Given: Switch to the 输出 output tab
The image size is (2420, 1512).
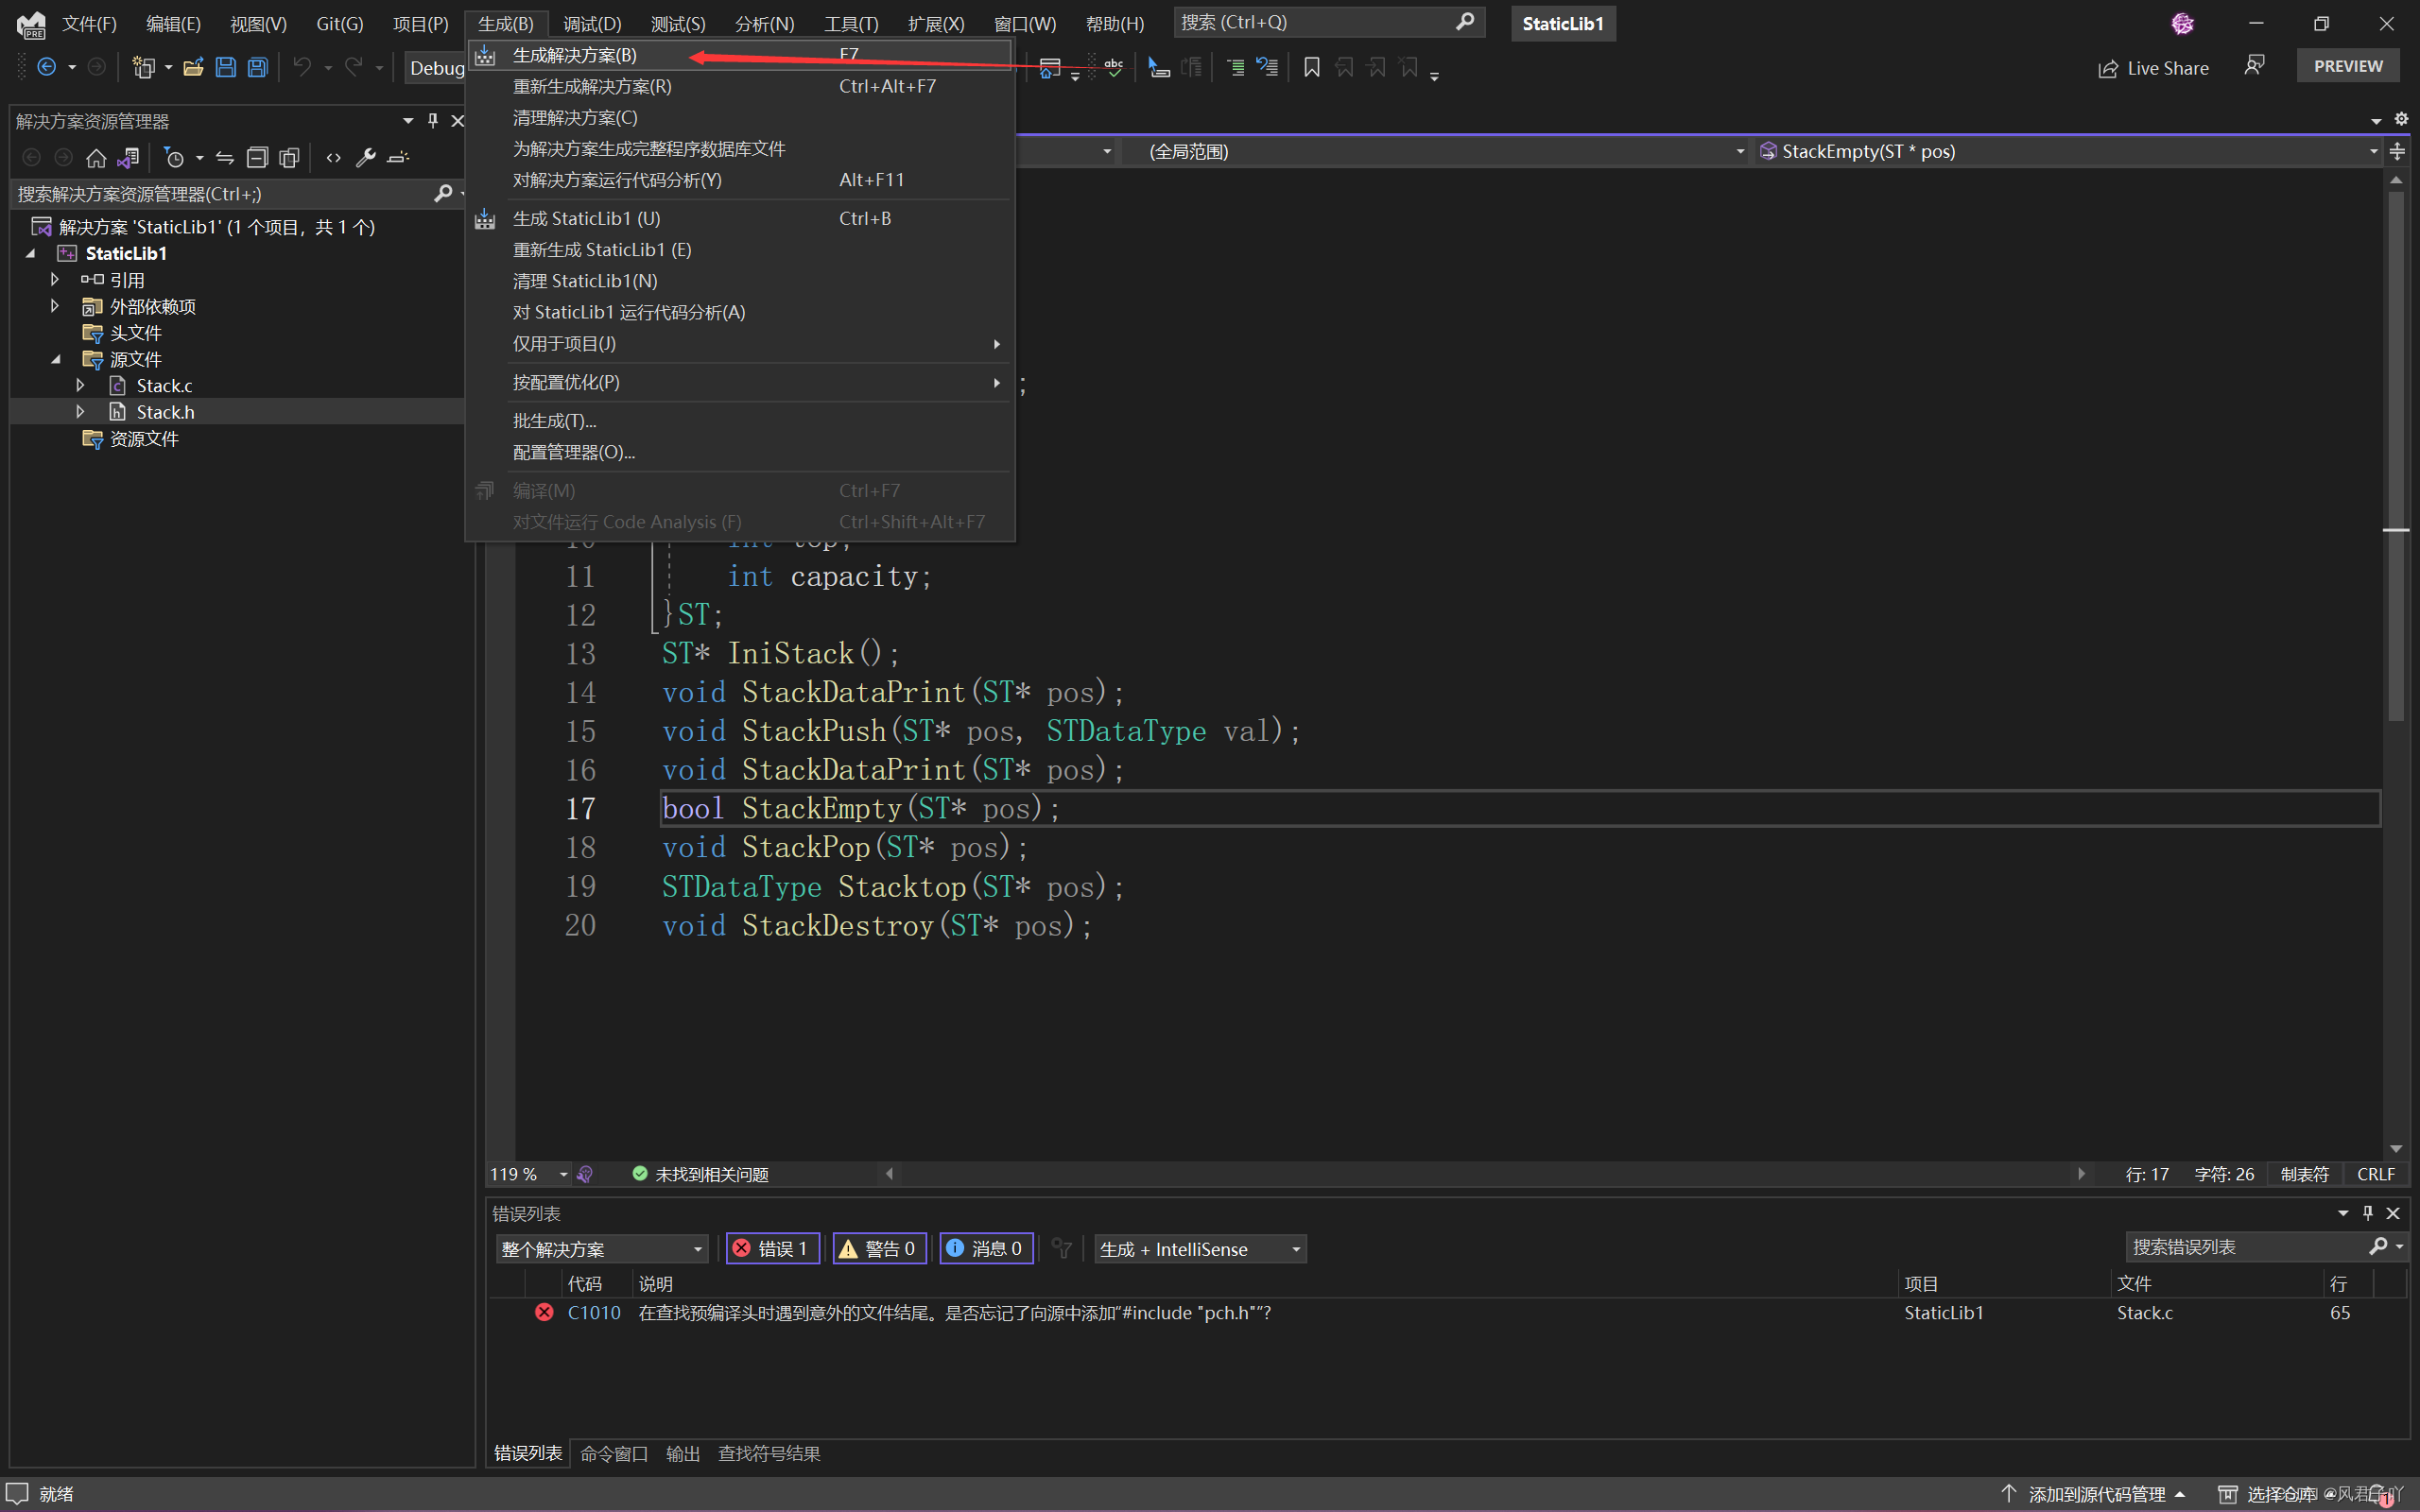Looking at the screenshot, I should 683,1453.
